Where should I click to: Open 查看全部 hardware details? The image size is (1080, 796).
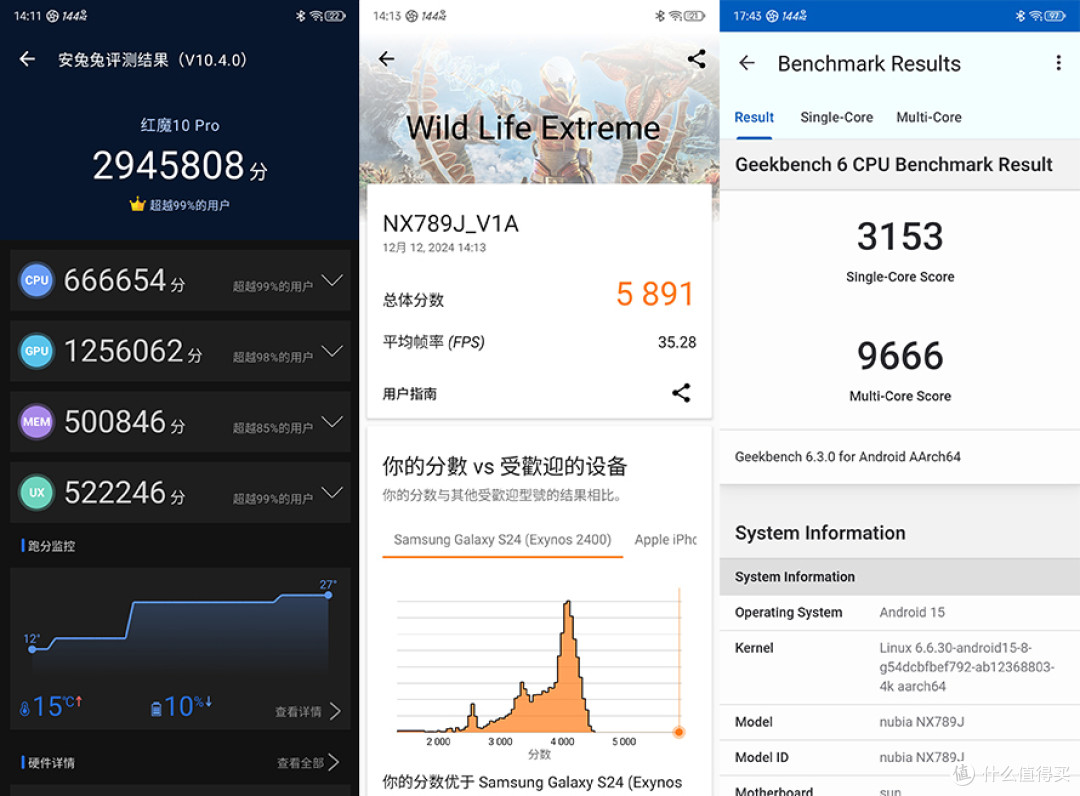pos(307,762)
